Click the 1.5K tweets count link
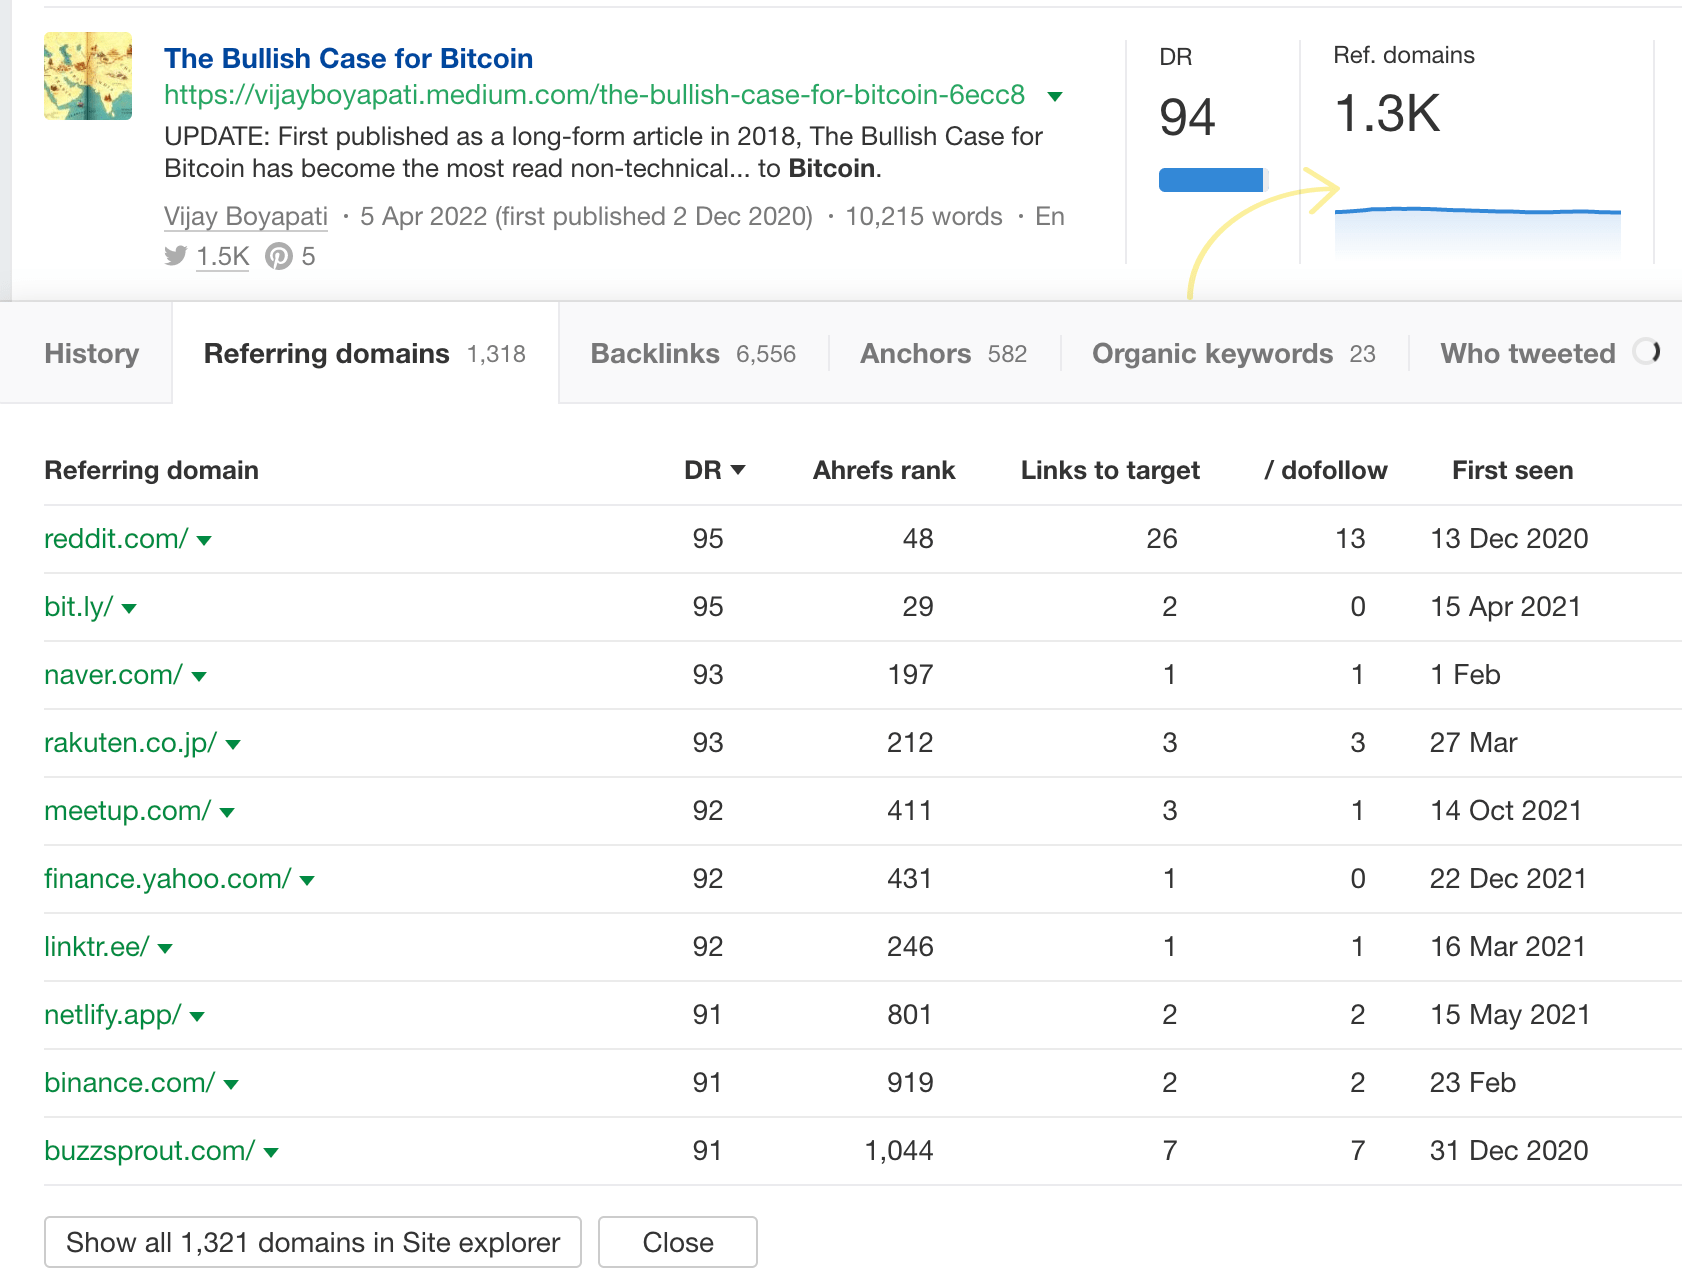Viewport: 1682px width, 1286px height. click(222, 256)
